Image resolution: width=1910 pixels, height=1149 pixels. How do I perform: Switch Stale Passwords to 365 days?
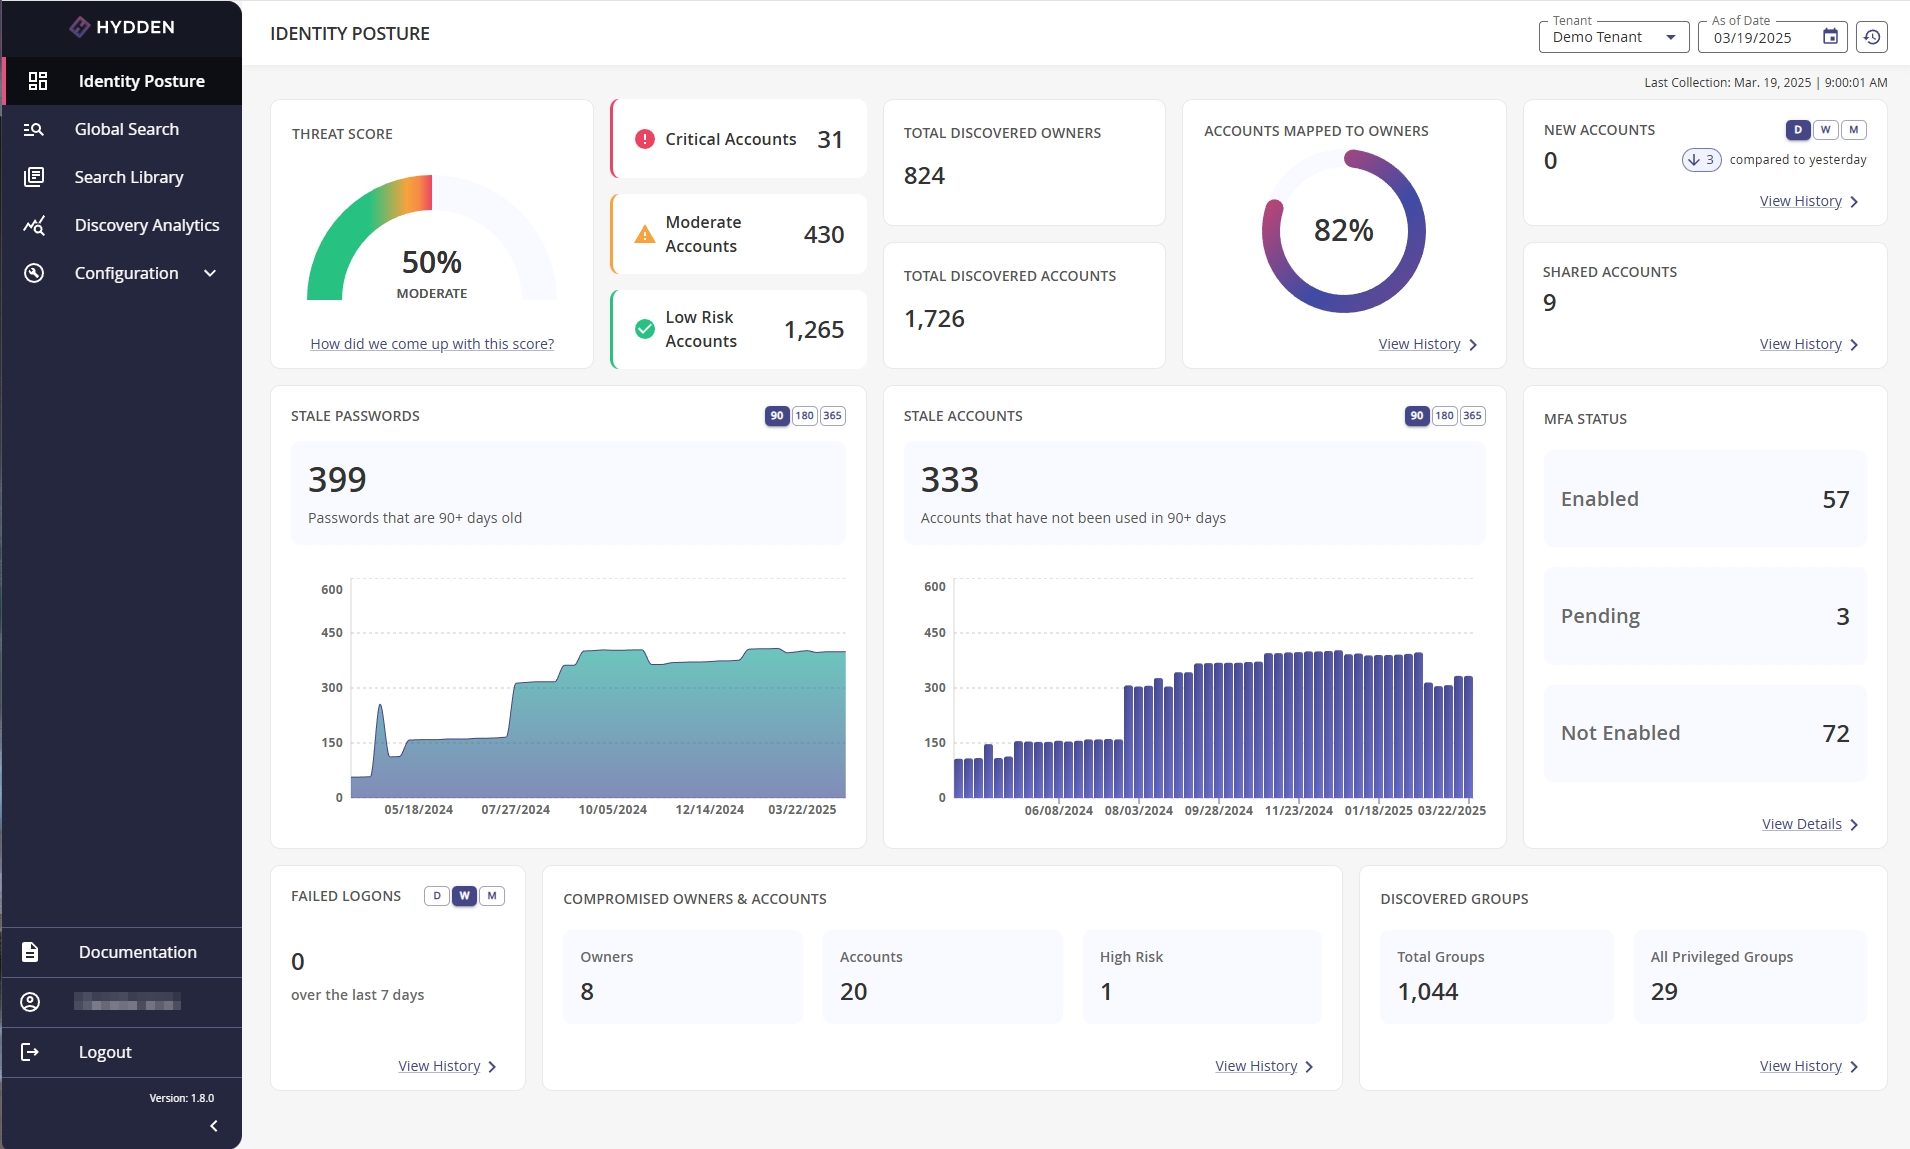coord(832,415)
